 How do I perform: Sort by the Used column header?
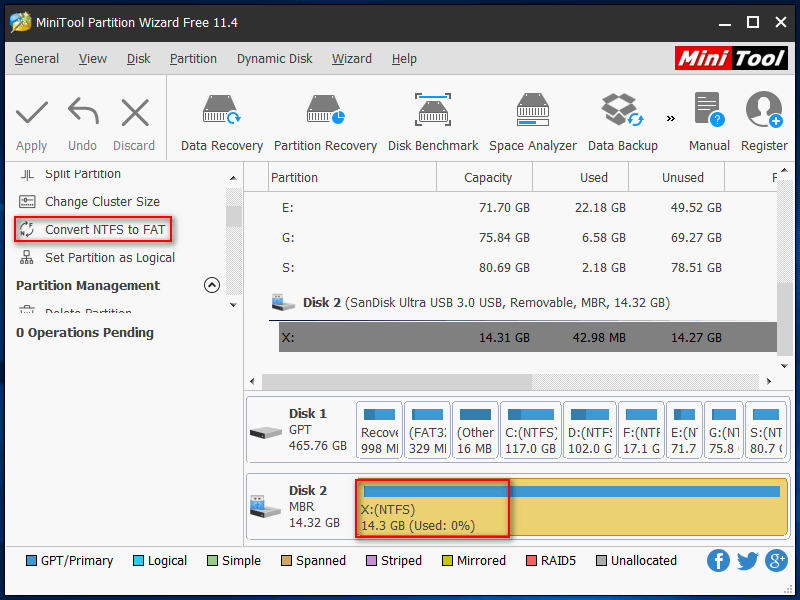point(581,178)
